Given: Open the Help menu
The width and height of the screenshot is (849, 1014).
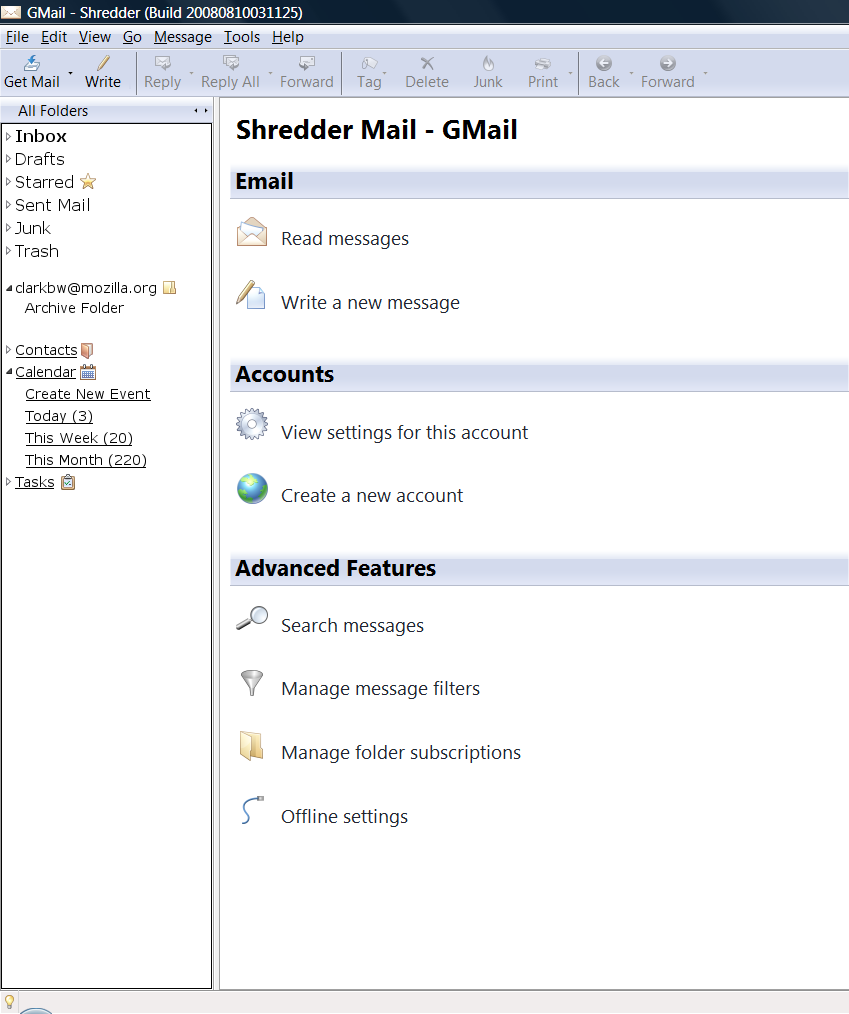Looking at the screenshot, I should click(x=288, y=37).
